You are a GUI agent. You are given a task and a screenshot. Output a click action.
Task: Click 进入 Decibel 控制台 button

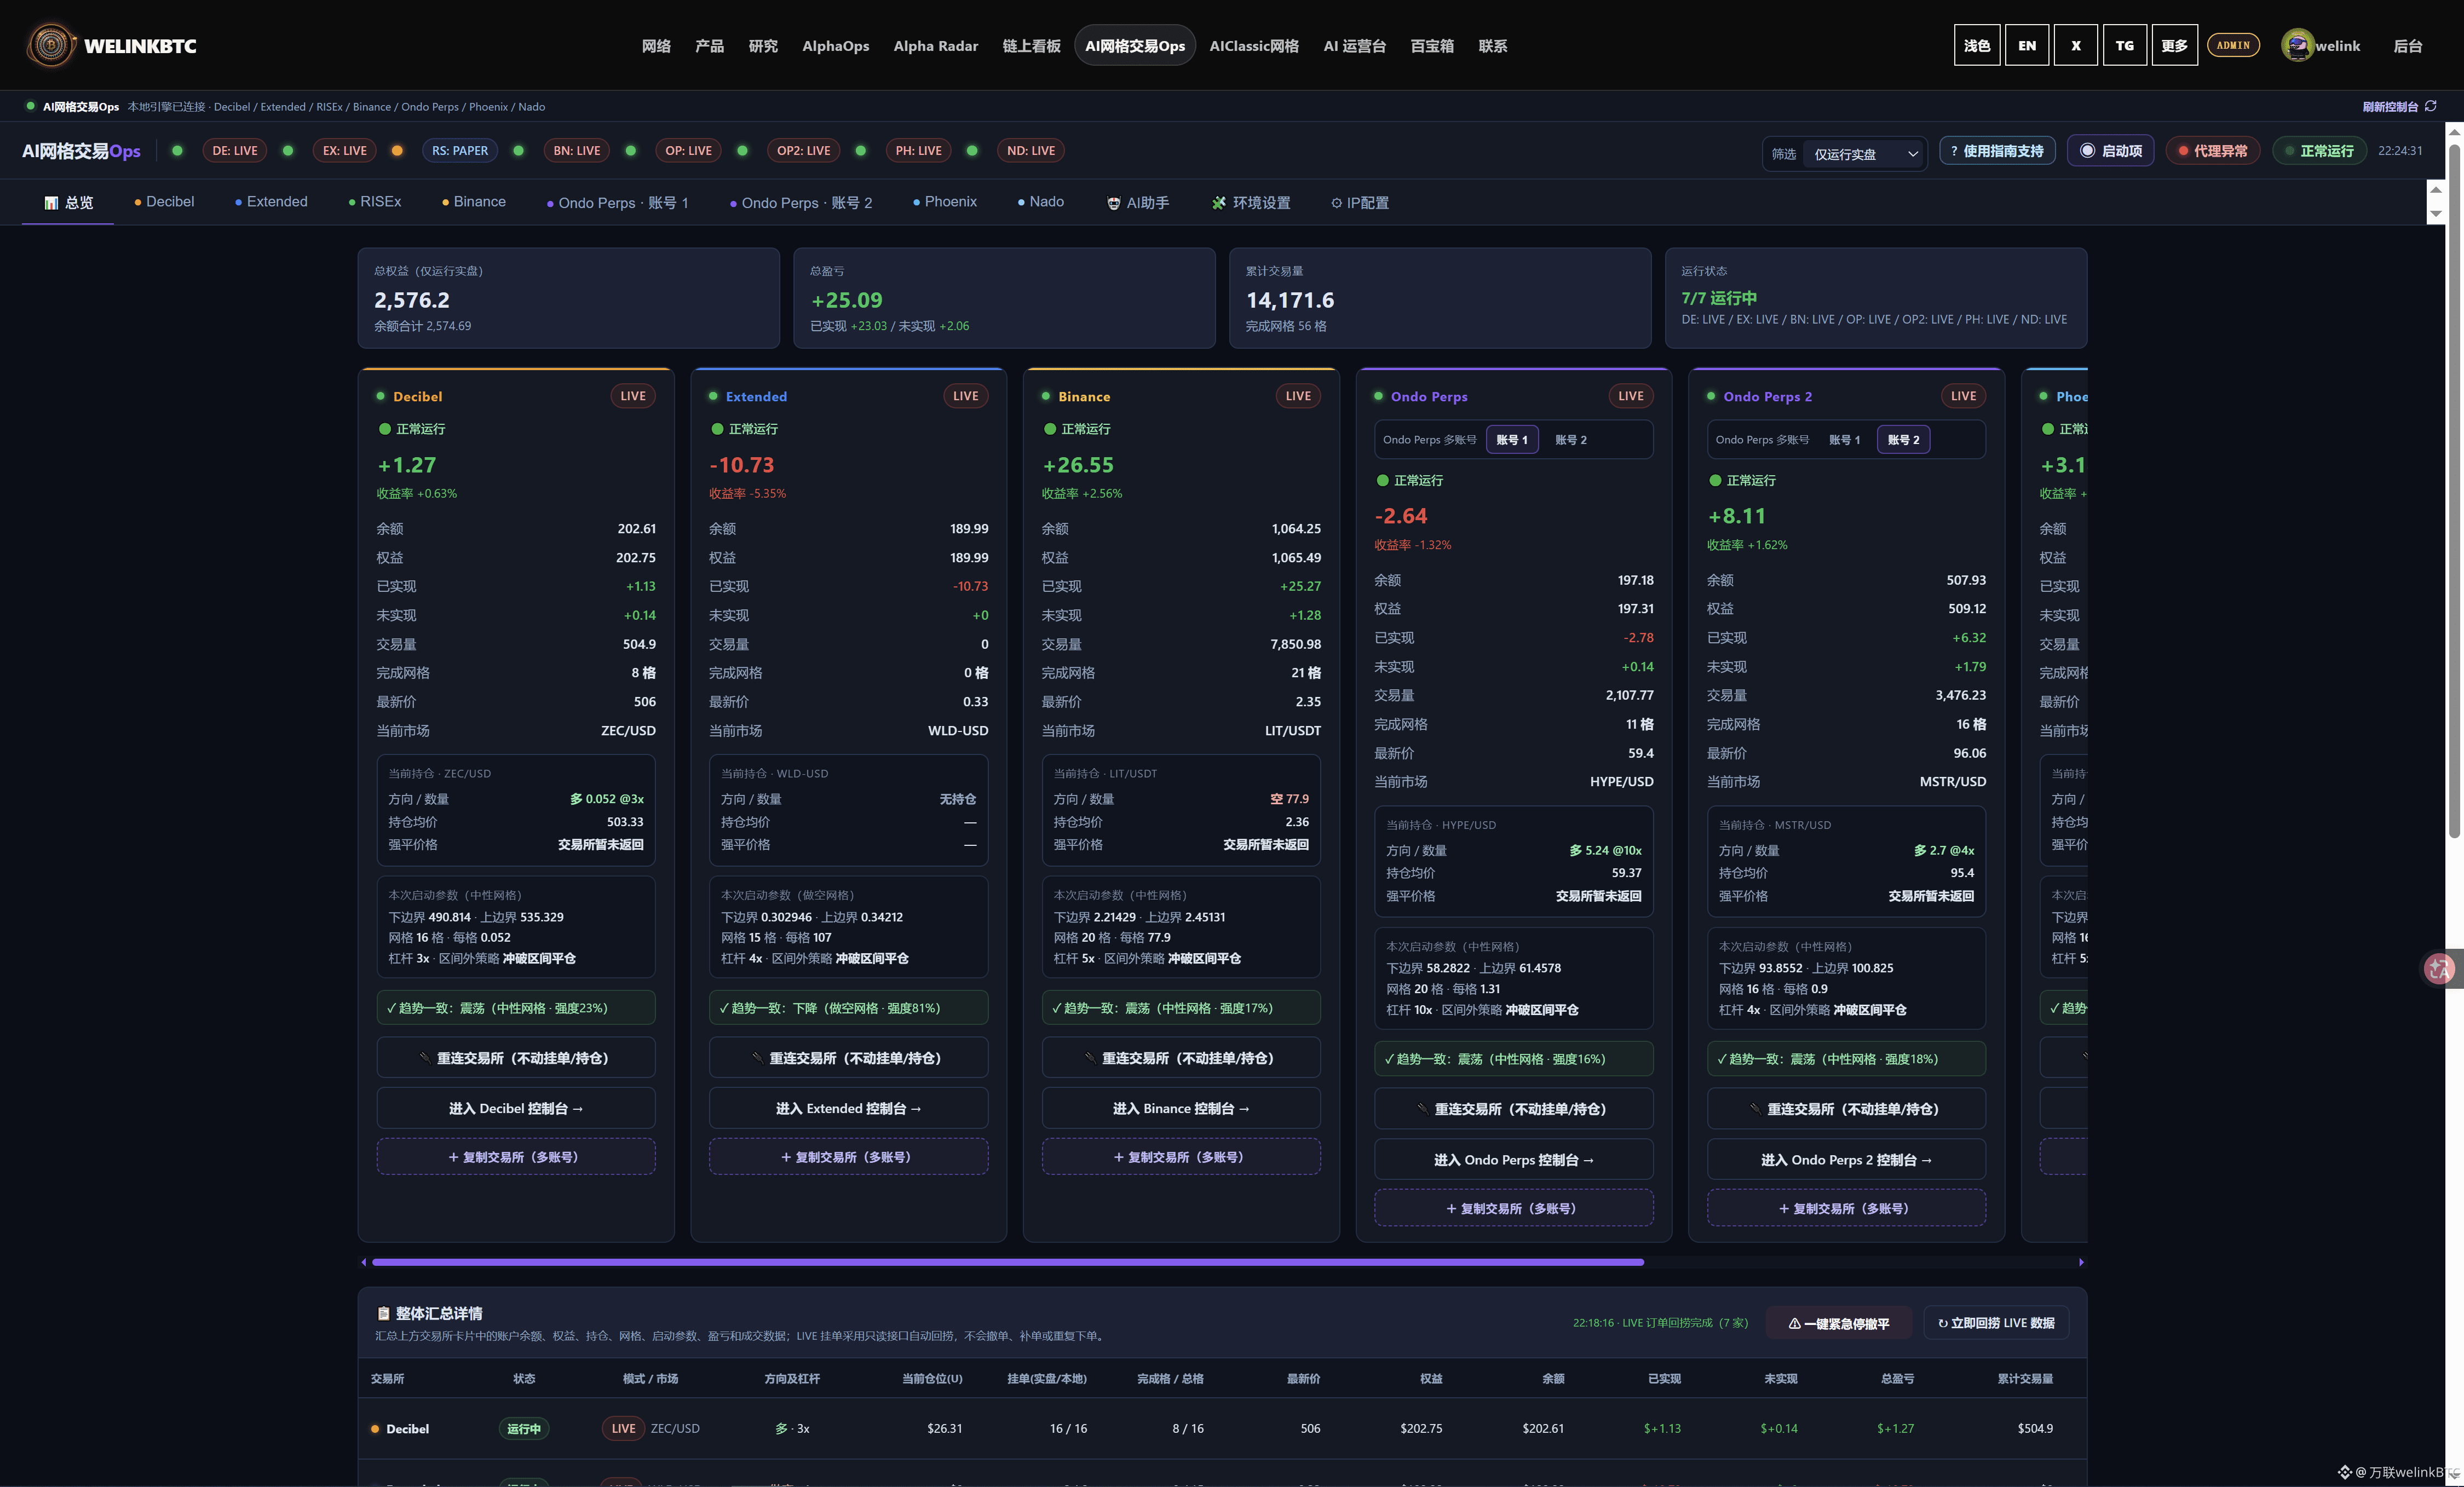coord(516,1108)
